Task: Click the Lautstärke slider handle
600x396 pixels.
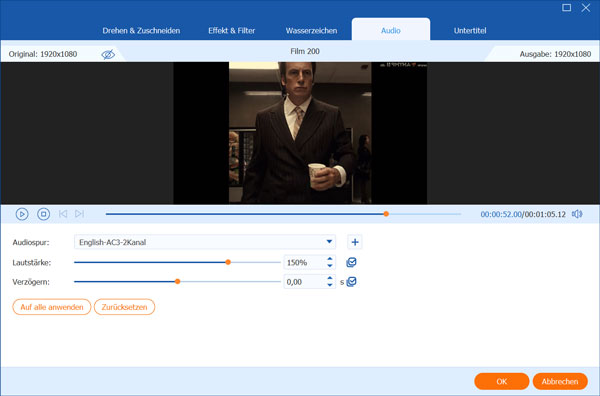Action: click(228, 262)
